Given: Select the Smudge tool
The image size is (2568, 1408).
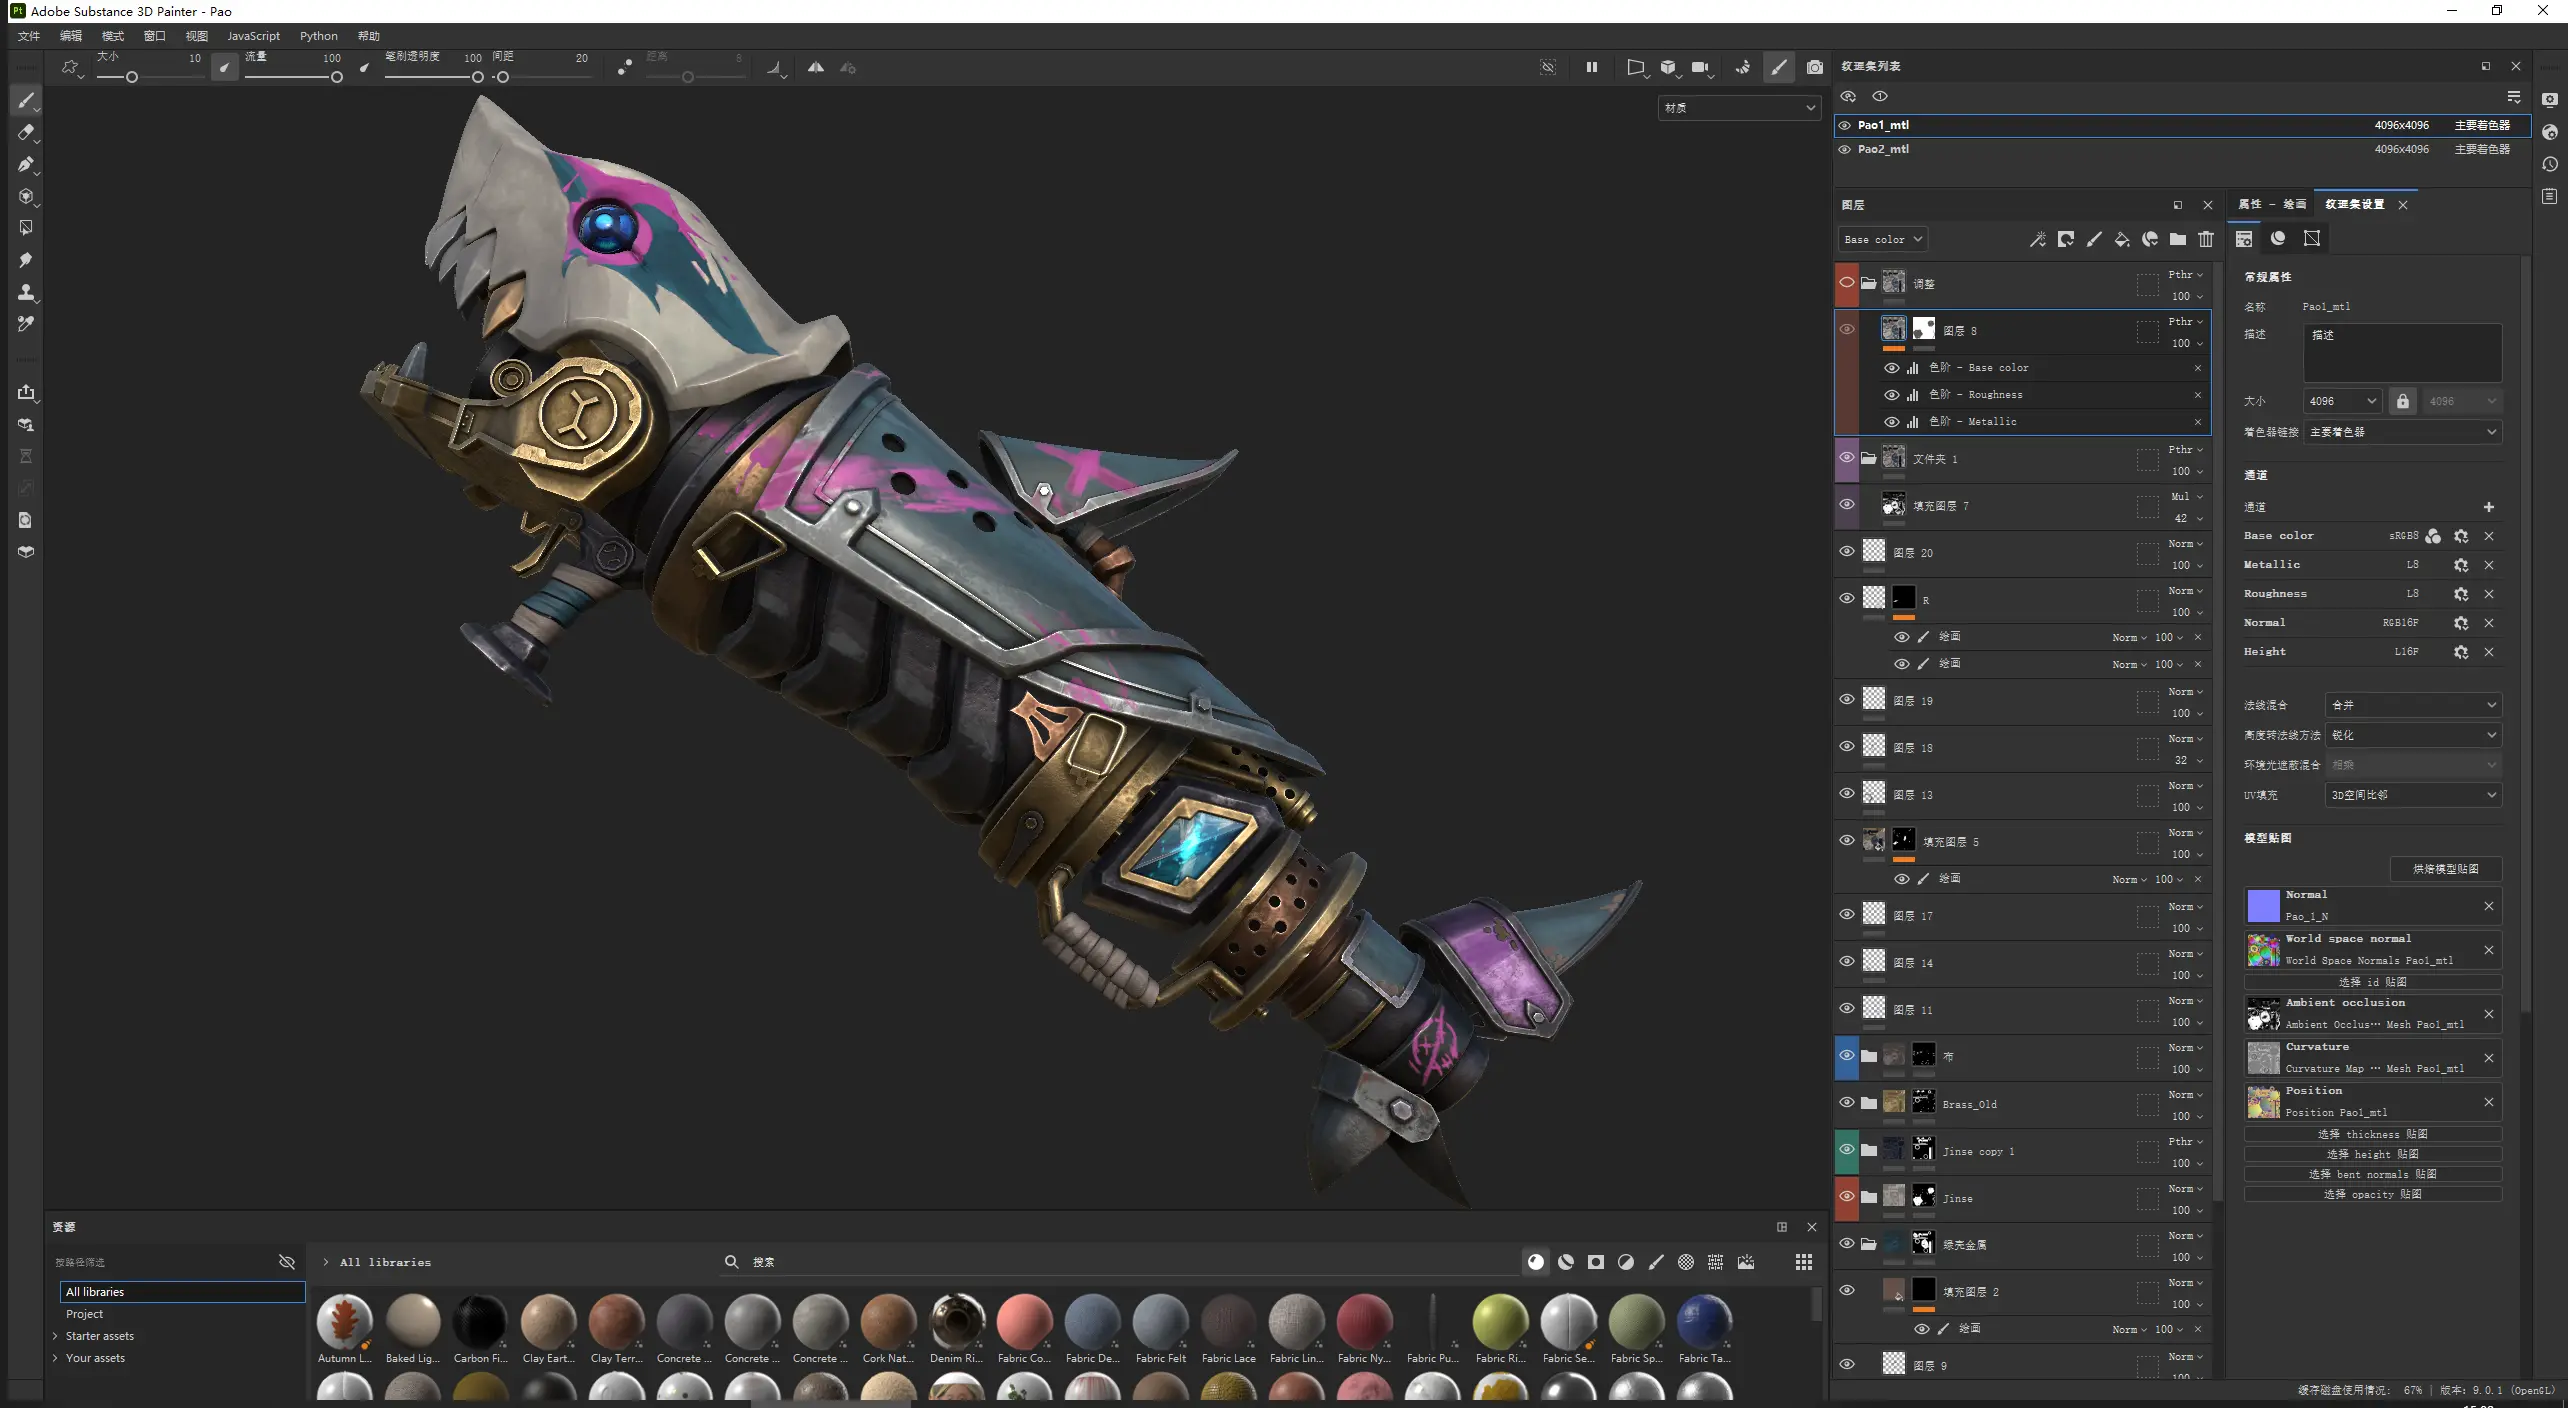Looking at the screenshot, I should 26,260.
